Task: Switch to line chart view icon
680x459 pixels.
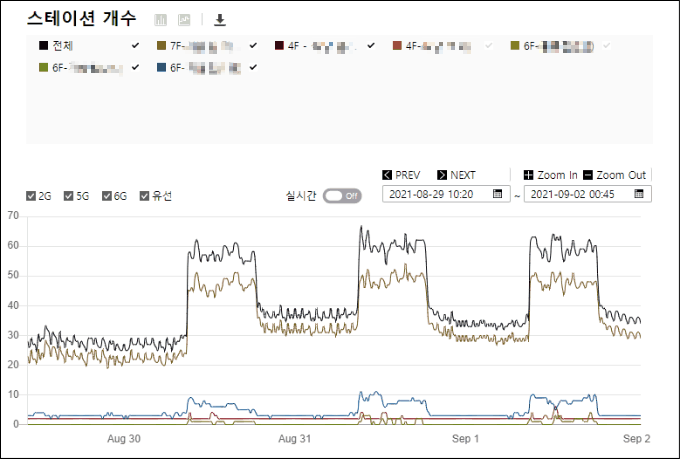Action: (184, 20)
